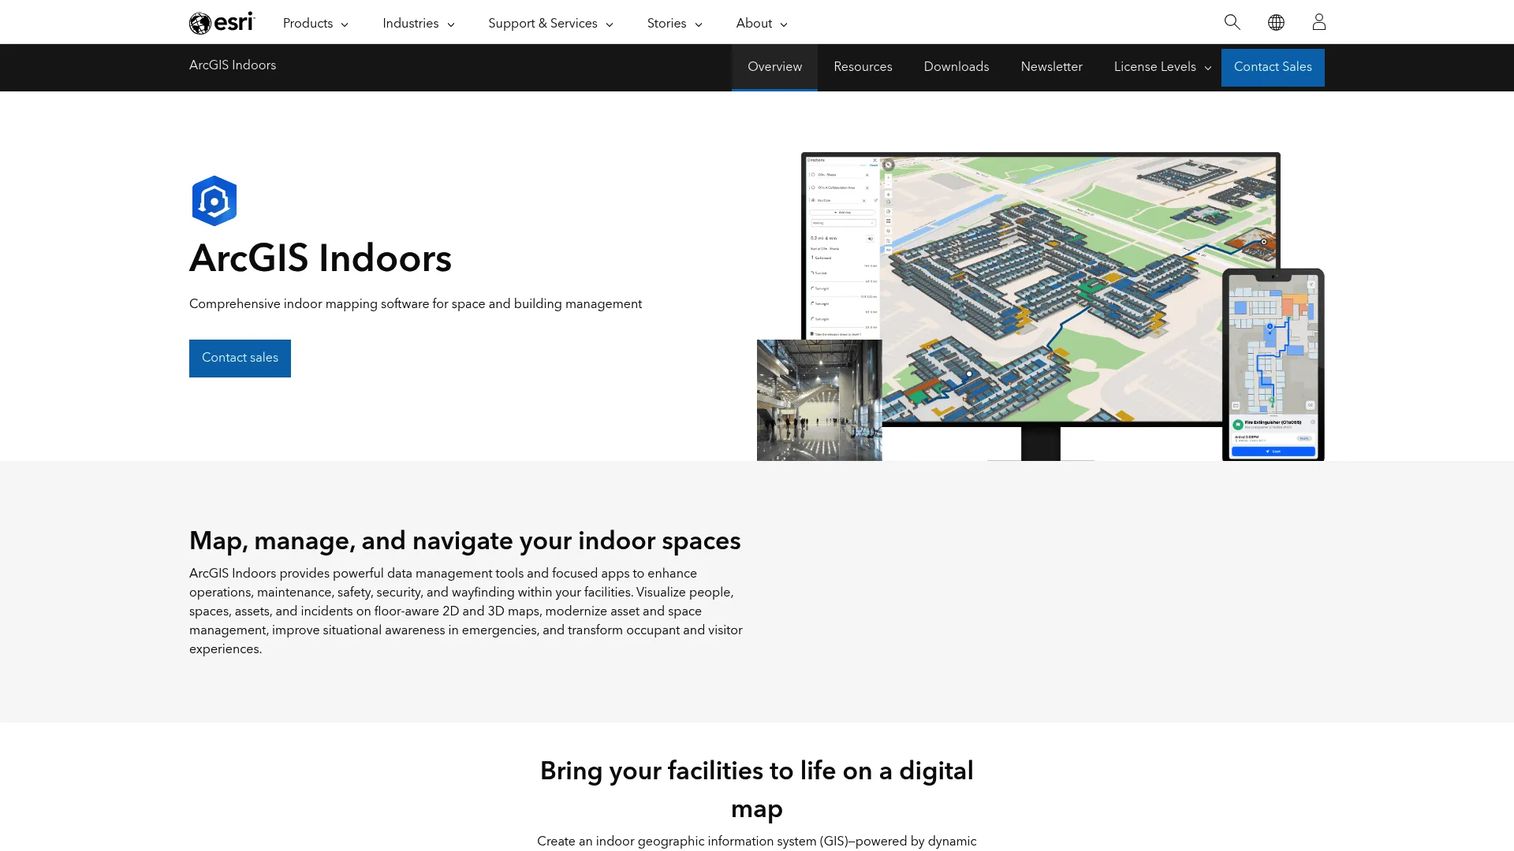Click 'Comprehensive indoor mapping software' tagline text

click(x=415, y=304)
